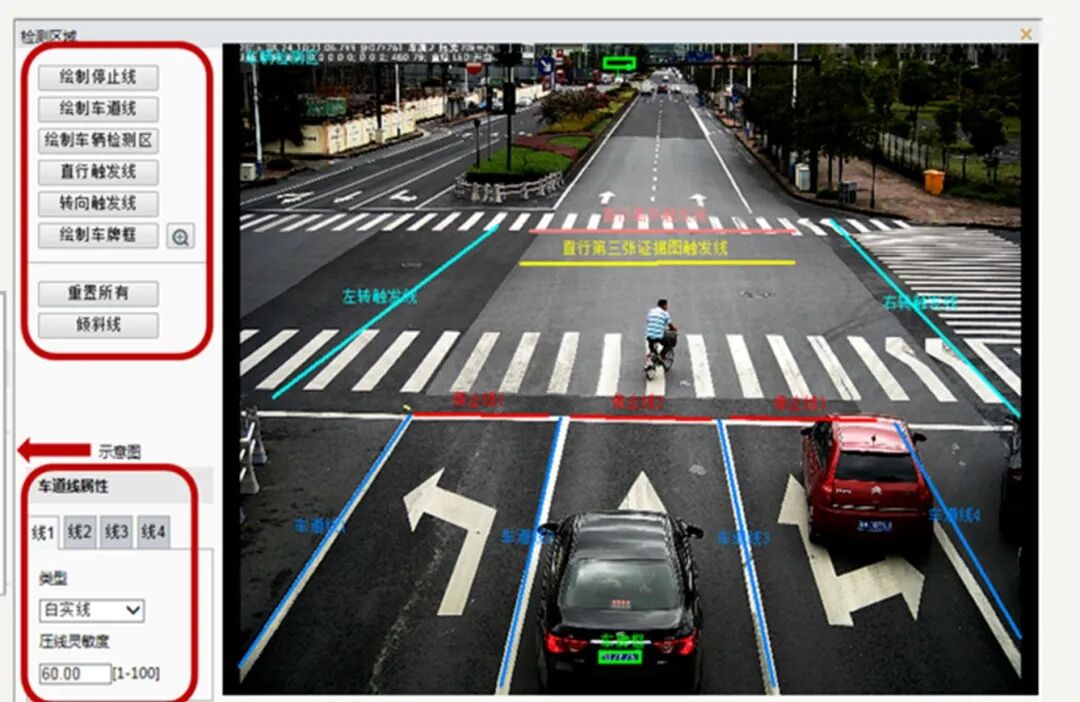This screenshot has height=702, width=1080.
Task: Click the 车道线属性 panel header
Action: click(73, 486)
